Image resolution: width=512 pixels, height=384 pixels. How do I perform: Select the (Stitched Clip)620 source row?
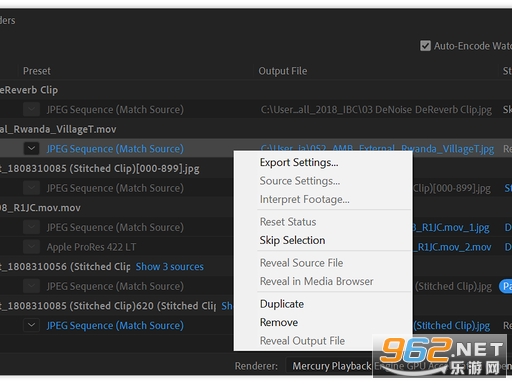click(x=108, y=306)
